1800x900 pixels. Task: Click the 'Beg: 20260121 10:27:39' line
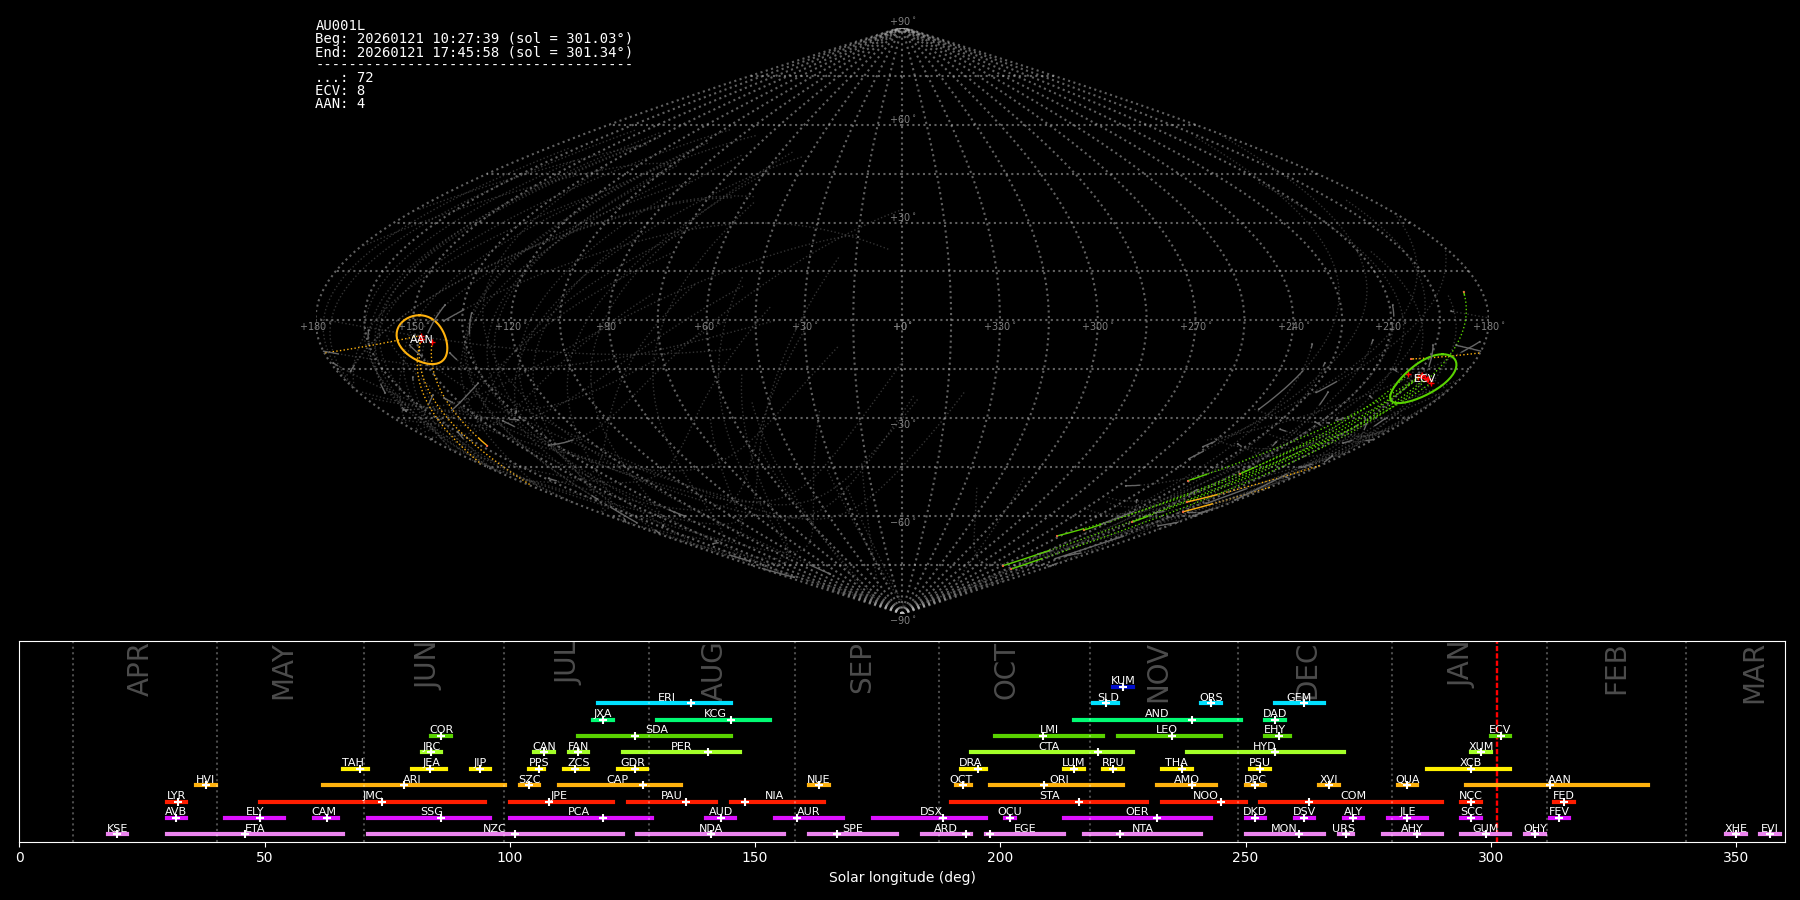[x=474, y=39]
